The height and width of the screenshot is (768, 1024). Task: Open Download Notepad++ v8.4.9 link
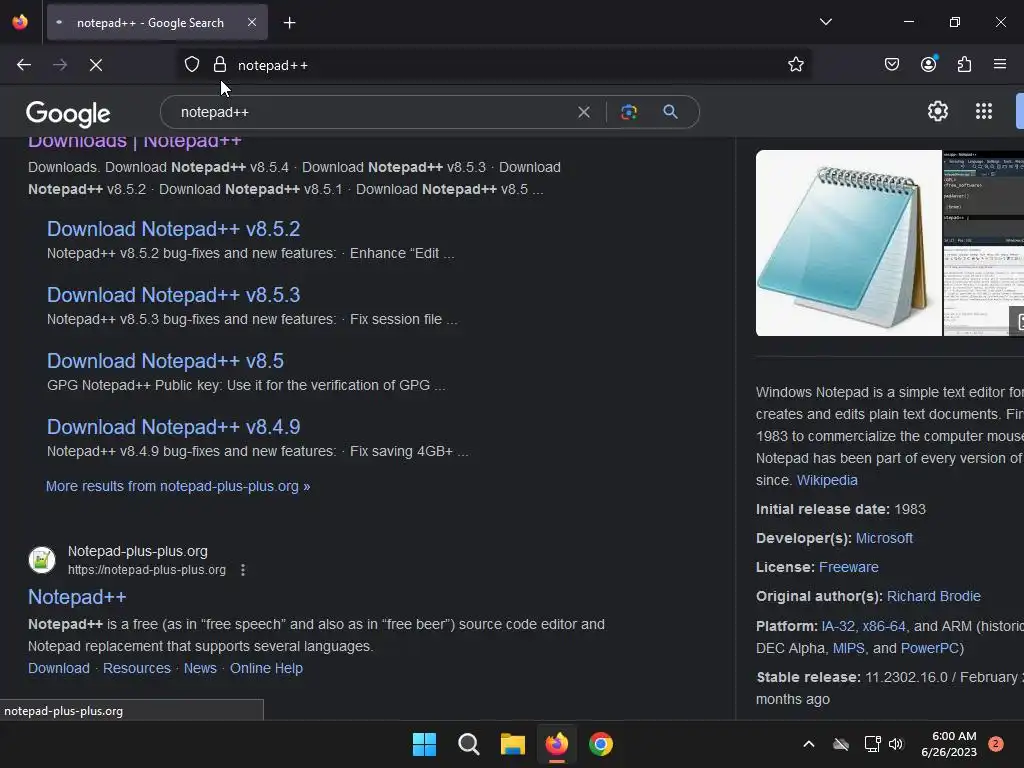click(x=174, y=427)
